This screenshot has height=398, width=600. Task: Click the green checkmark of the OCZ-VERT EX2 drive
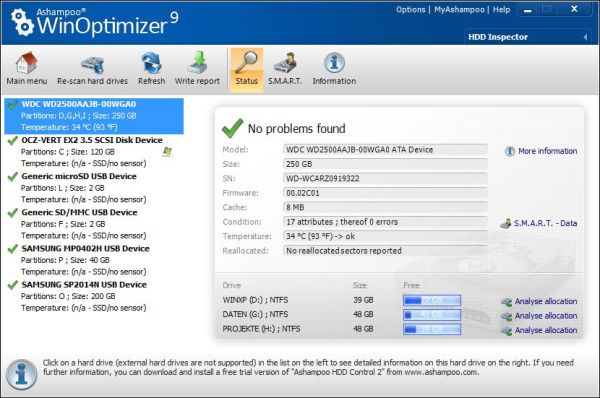pyautogui.click(x=13, y=140)
